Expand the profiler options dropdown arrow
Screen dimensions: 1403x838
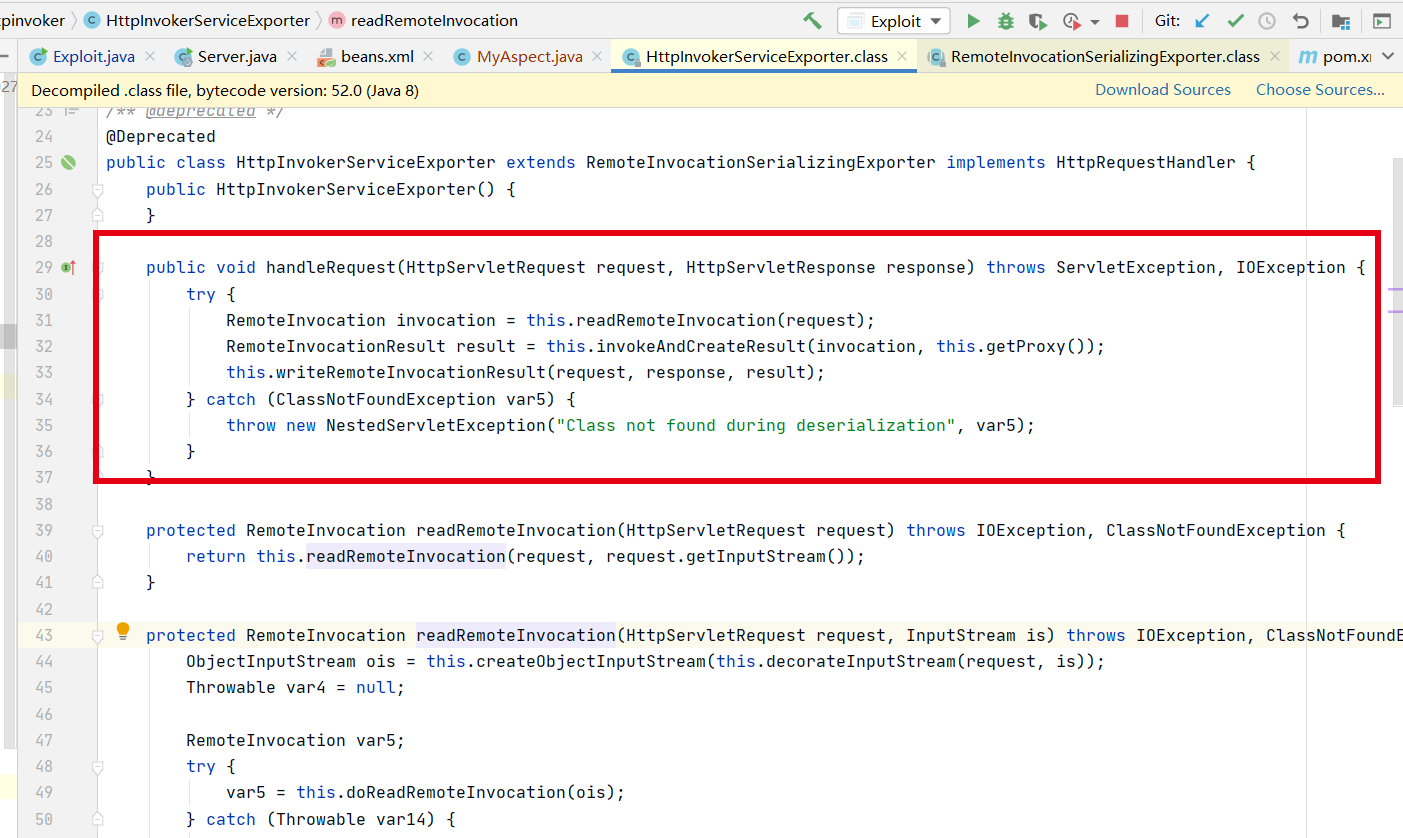click(x=1095, y=21)
